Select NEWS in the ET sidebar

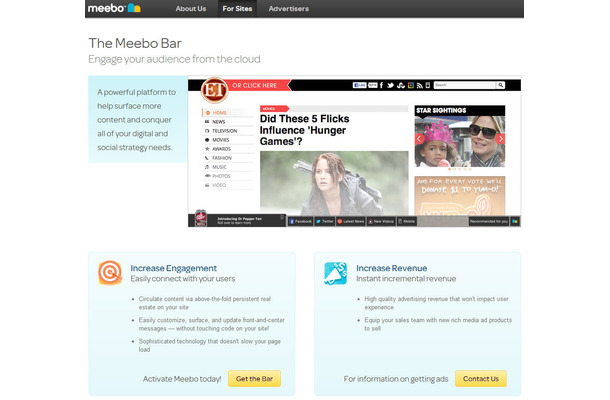click(228, 122)
